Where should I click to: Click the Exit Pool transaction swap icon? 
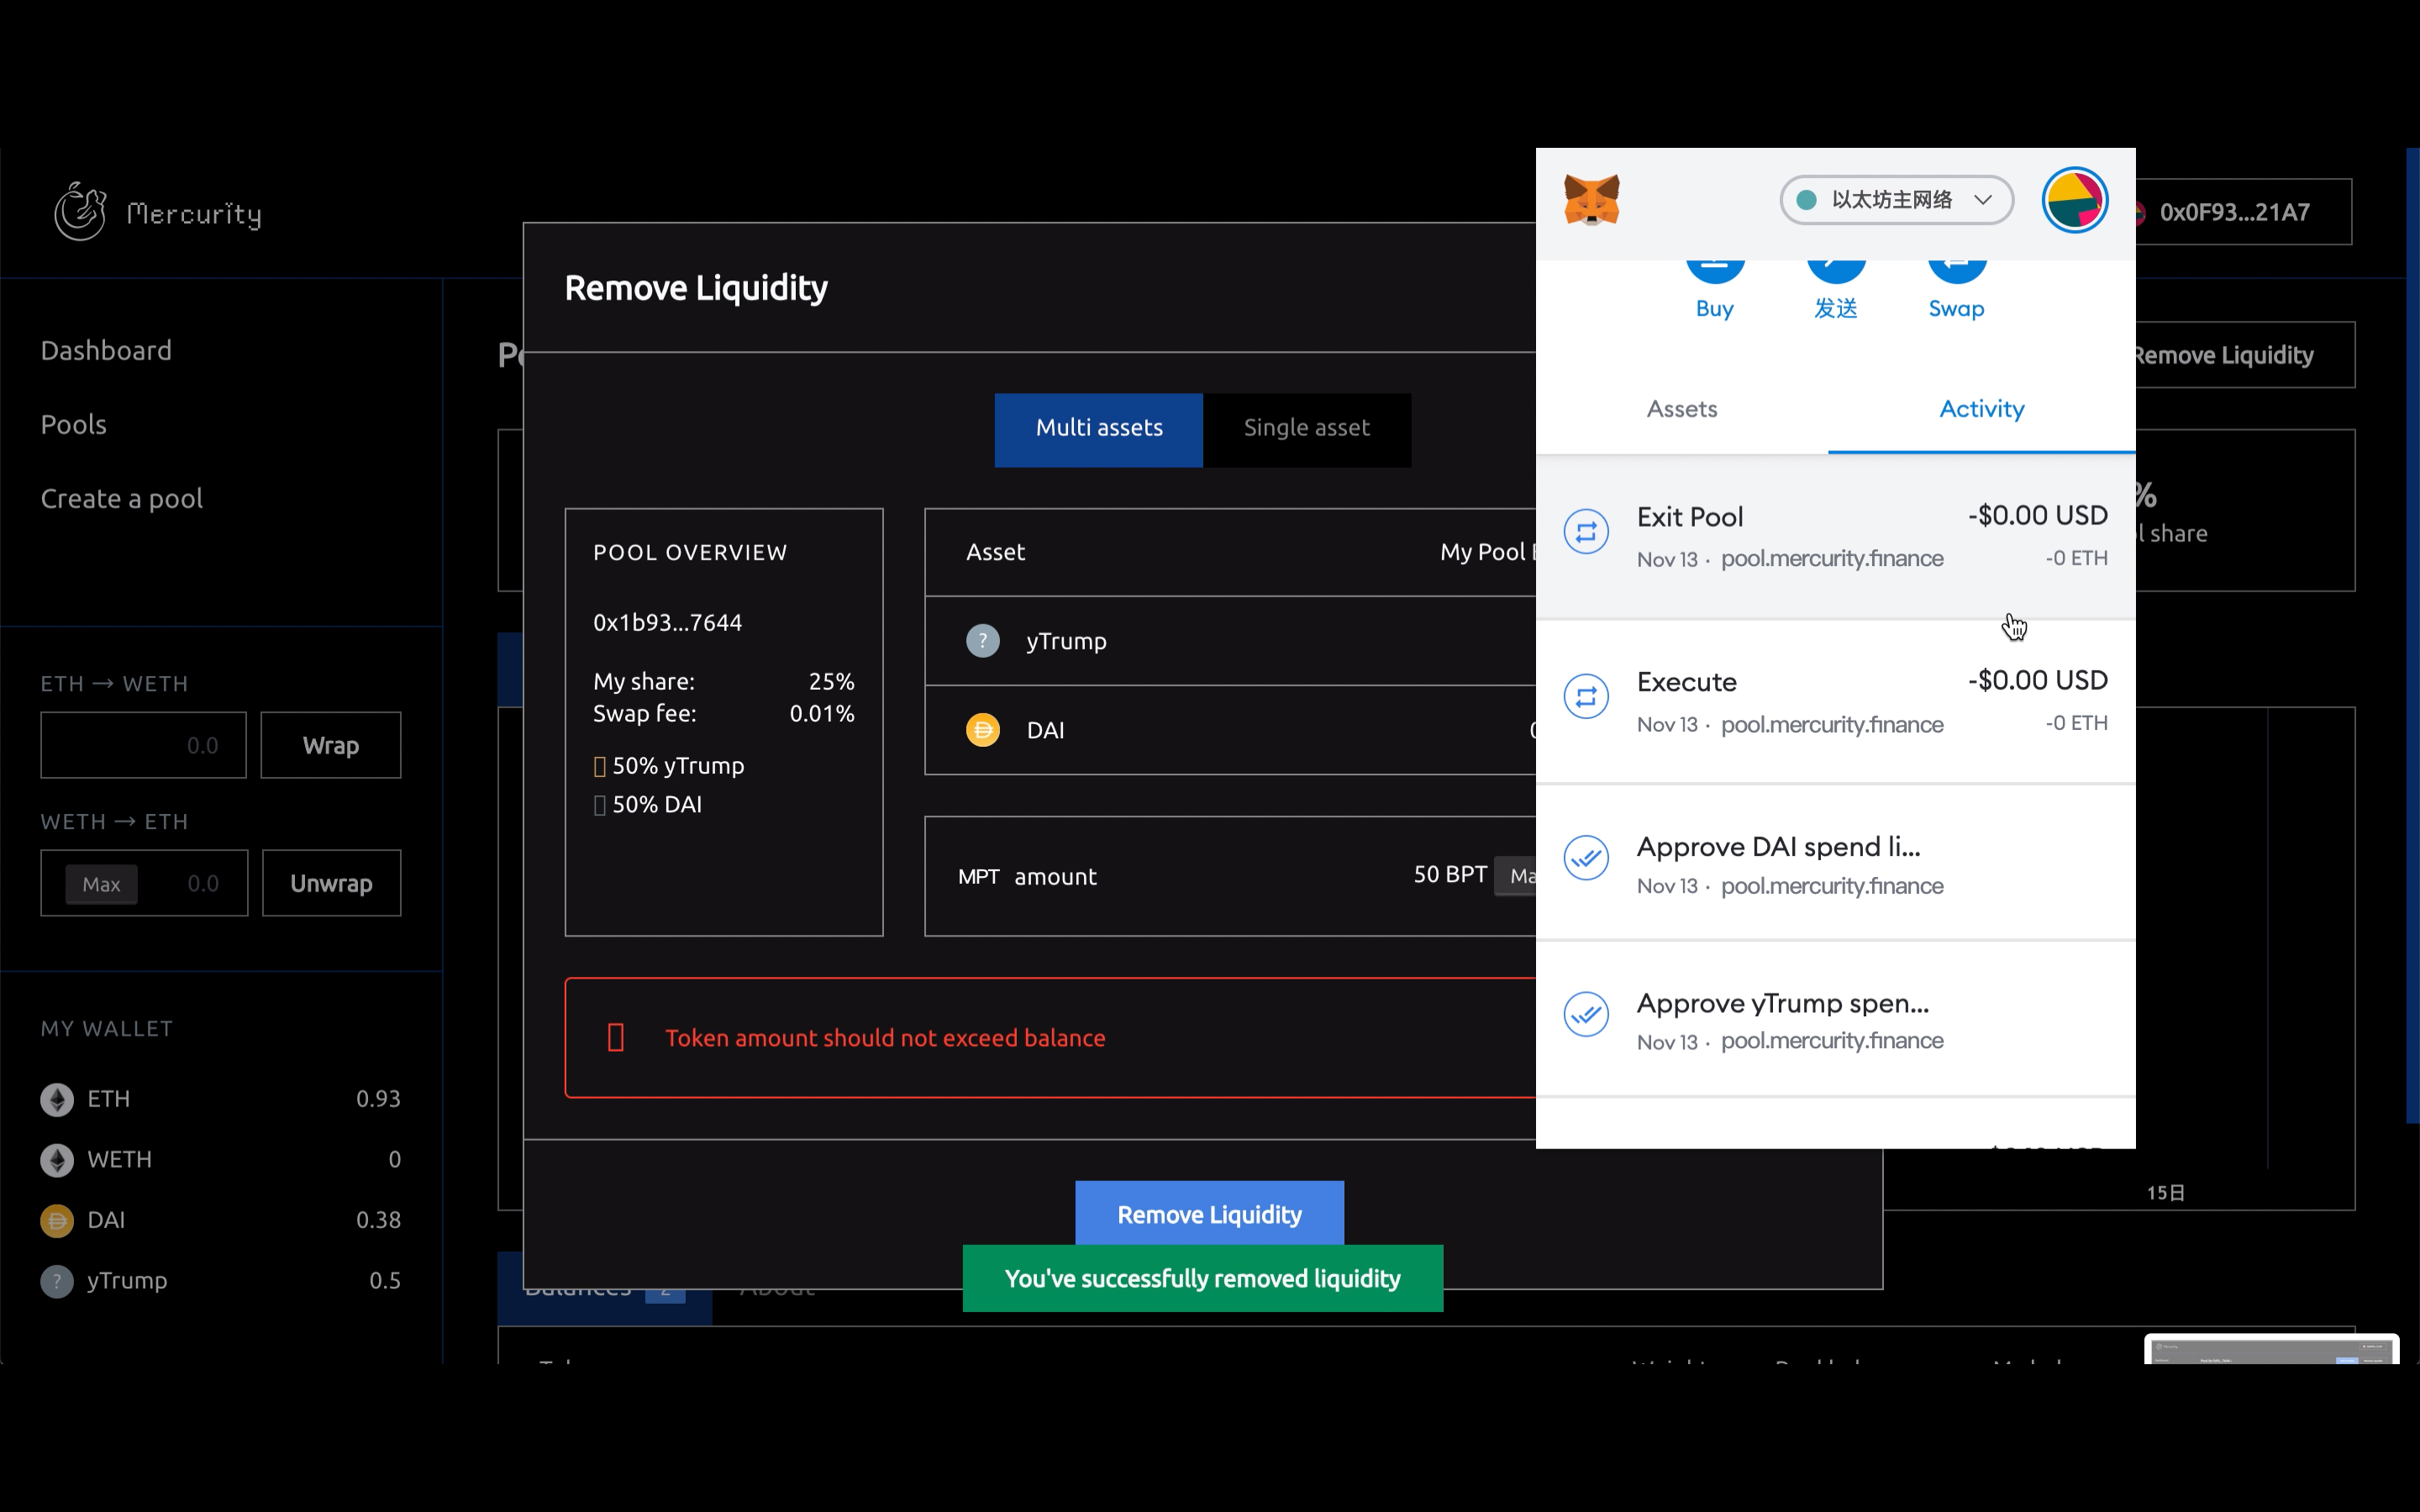point(1586,532)
